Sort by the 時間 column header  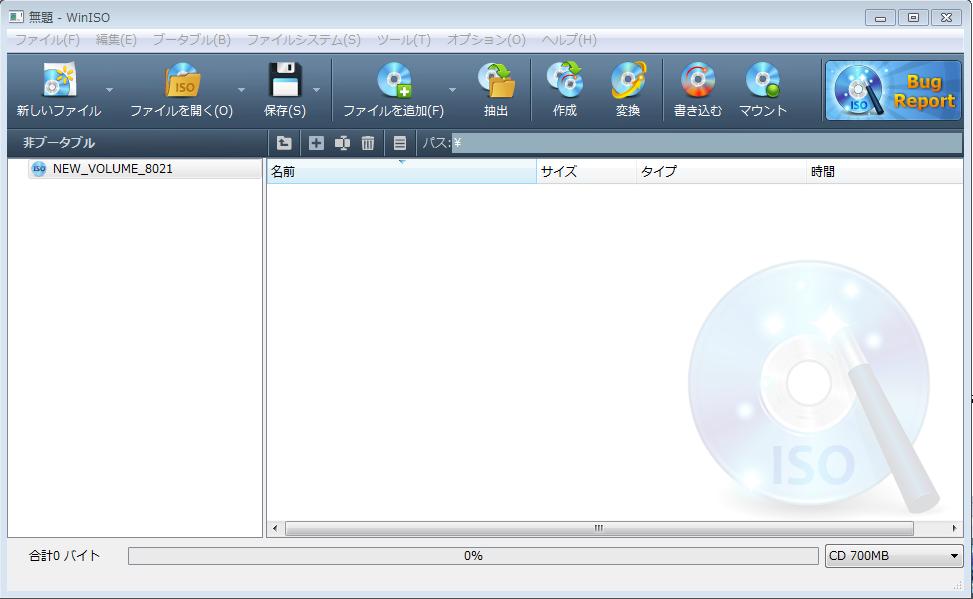884,171
